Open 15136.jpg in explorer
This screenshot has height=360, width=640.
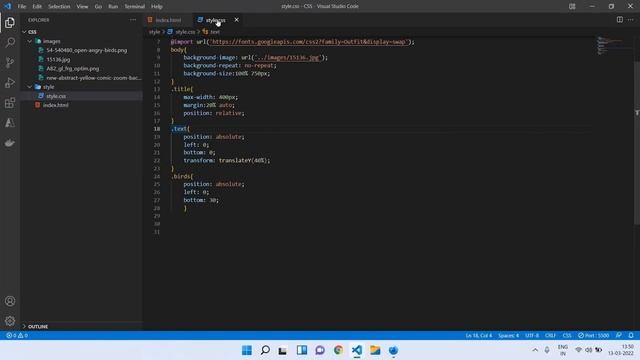pyautogui.click(x=58, y=60)
